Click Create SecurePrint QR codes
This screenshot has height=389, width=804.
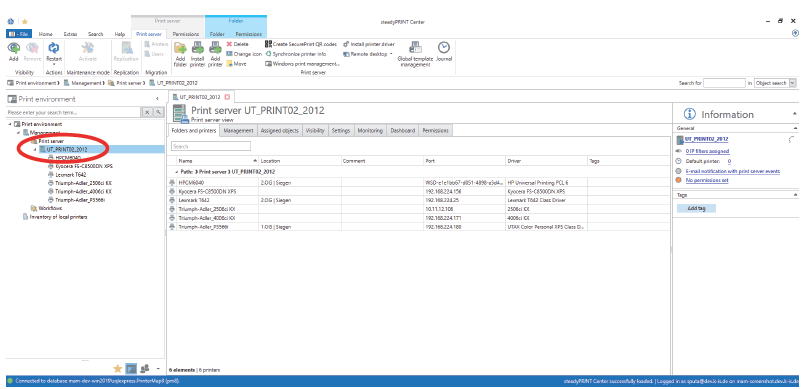(x=301, y=44)
